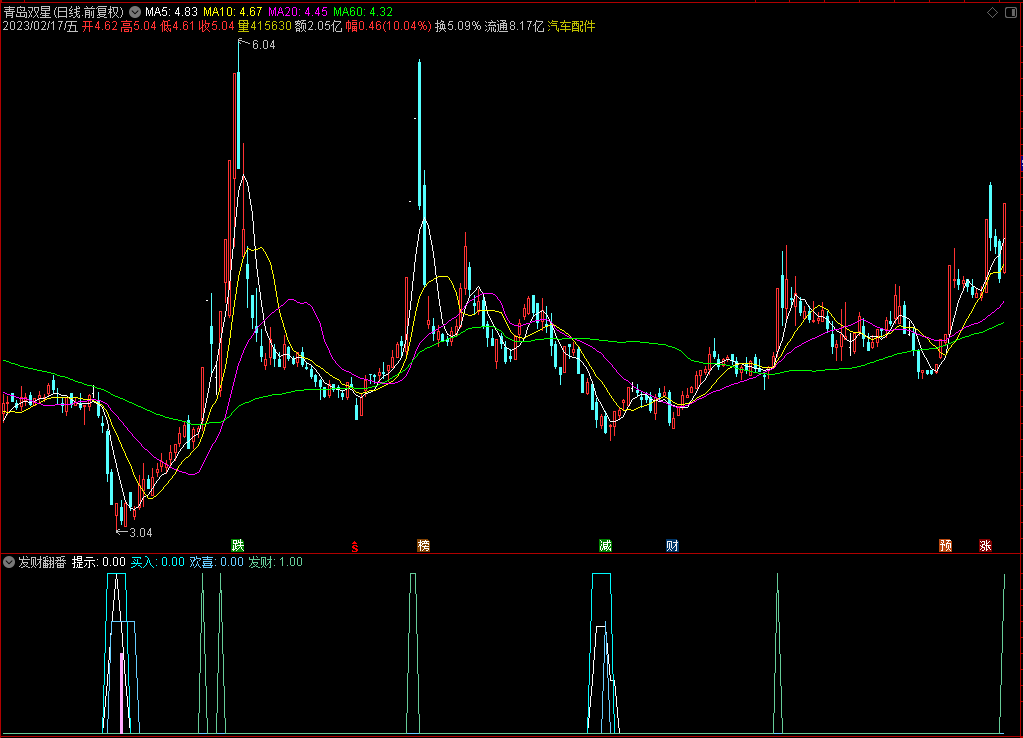
Task: Click the green 减 event marker
Action: click(x=605, y=546)
